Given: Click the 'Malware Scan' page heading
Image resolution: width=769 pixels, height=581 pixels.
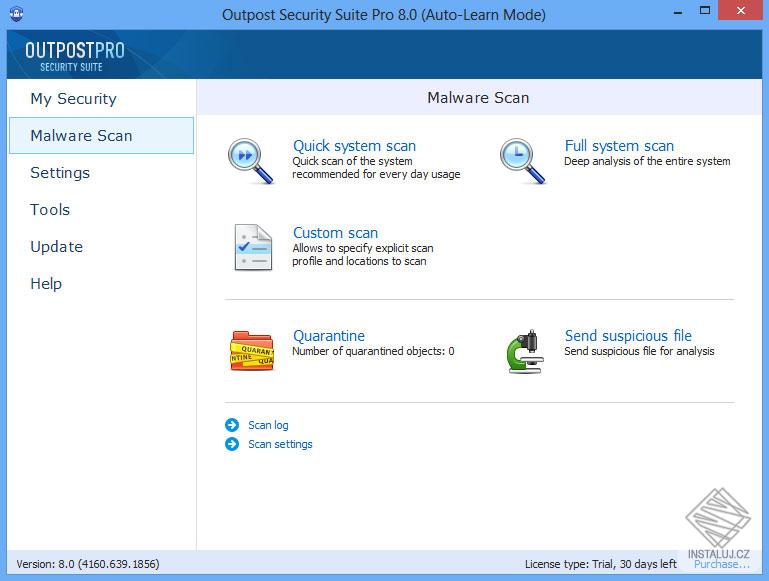Looking at the screenshot, I should [x=478, y=98].
